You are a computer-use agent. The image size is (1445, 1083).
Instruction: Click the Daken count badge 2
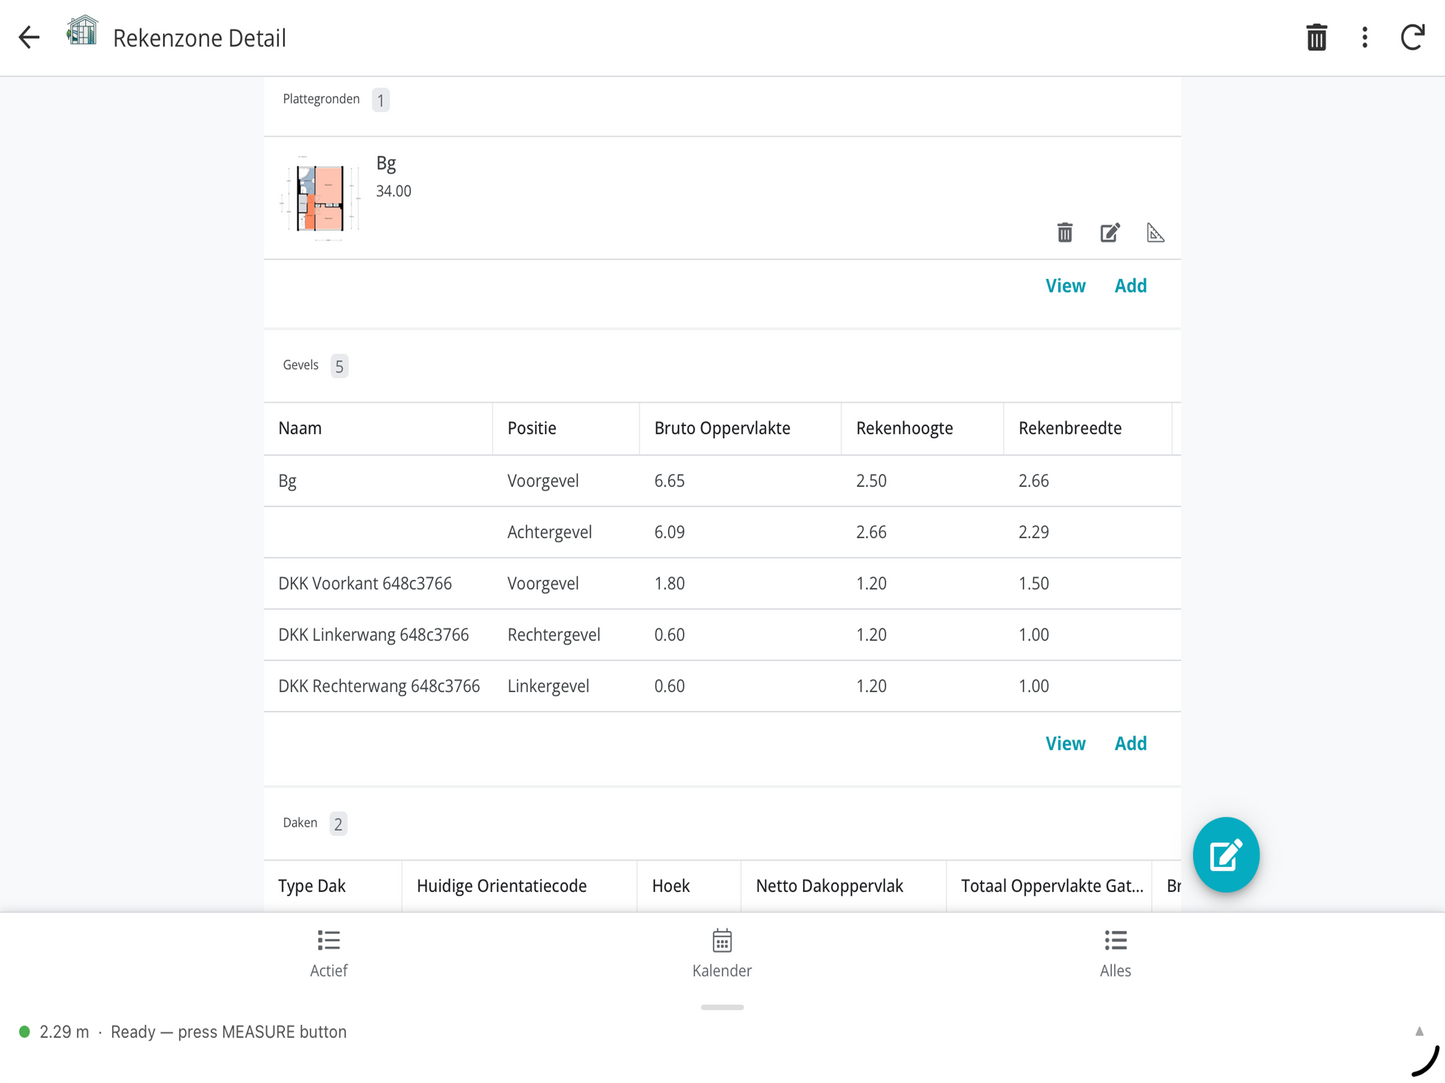(x=338, y=824)
